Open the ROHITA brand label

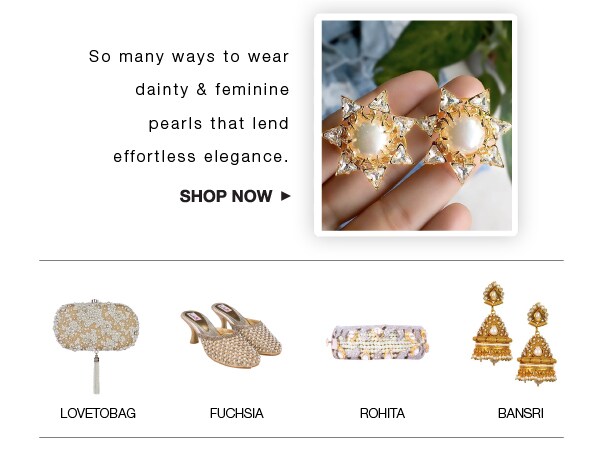[382, 413]
